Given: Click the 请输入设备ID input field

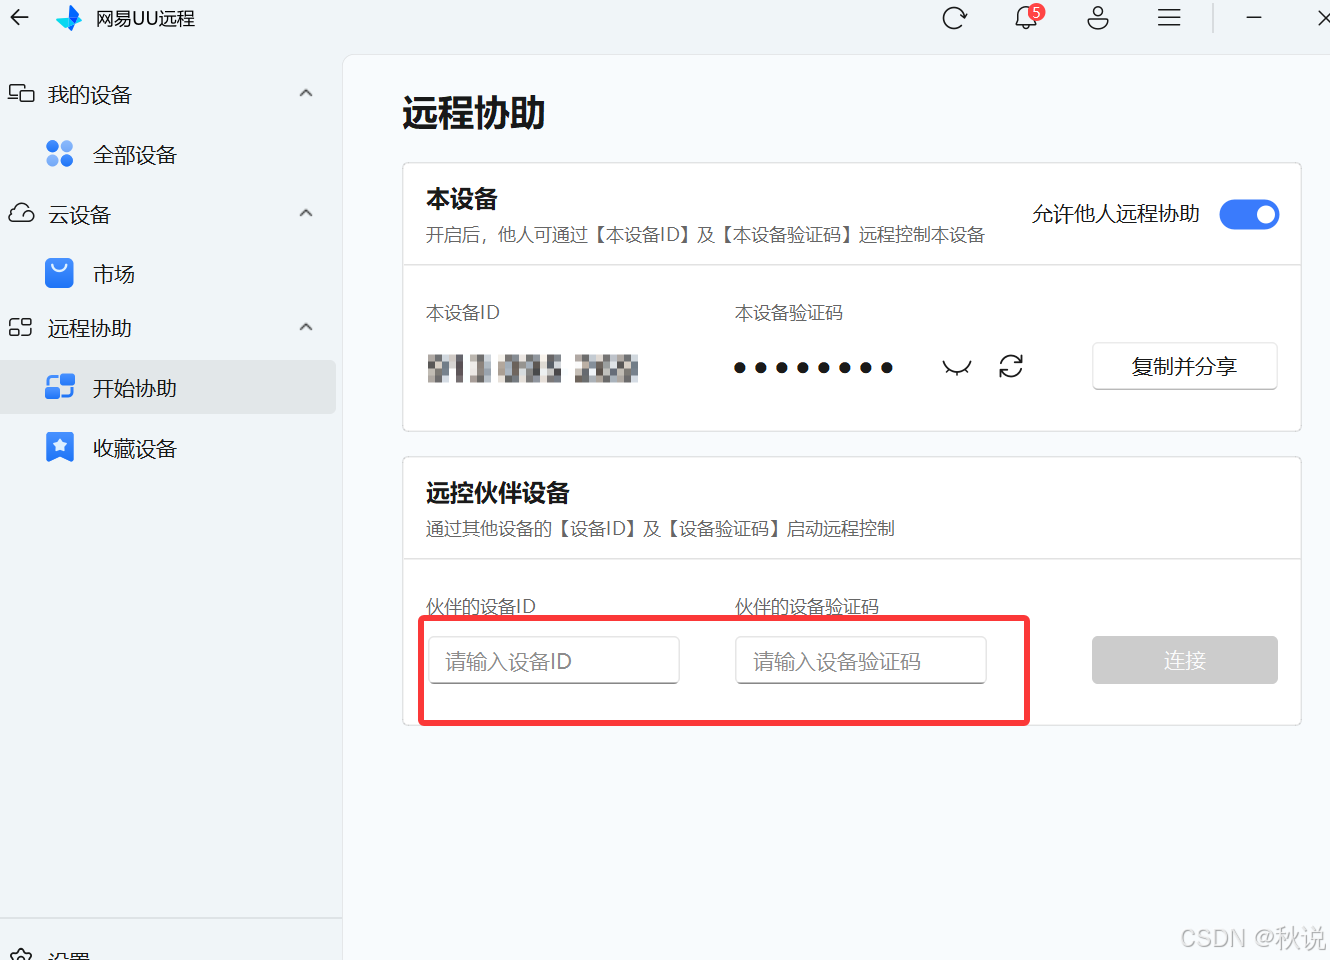Looking at the screenshot, I should coord(553,660).
